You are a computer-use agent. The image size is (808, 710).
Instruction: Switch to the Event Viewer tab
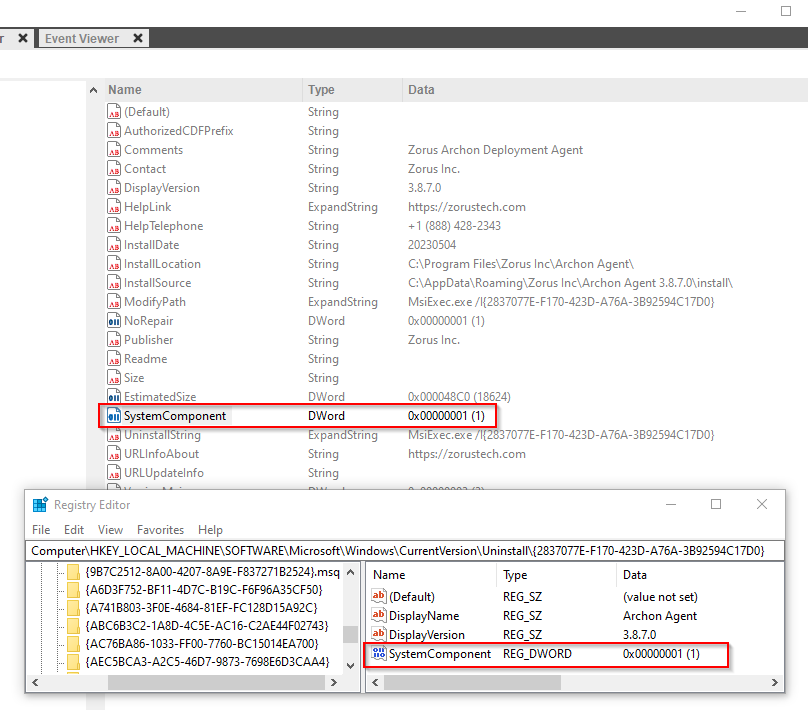click(x=82, y=39)
